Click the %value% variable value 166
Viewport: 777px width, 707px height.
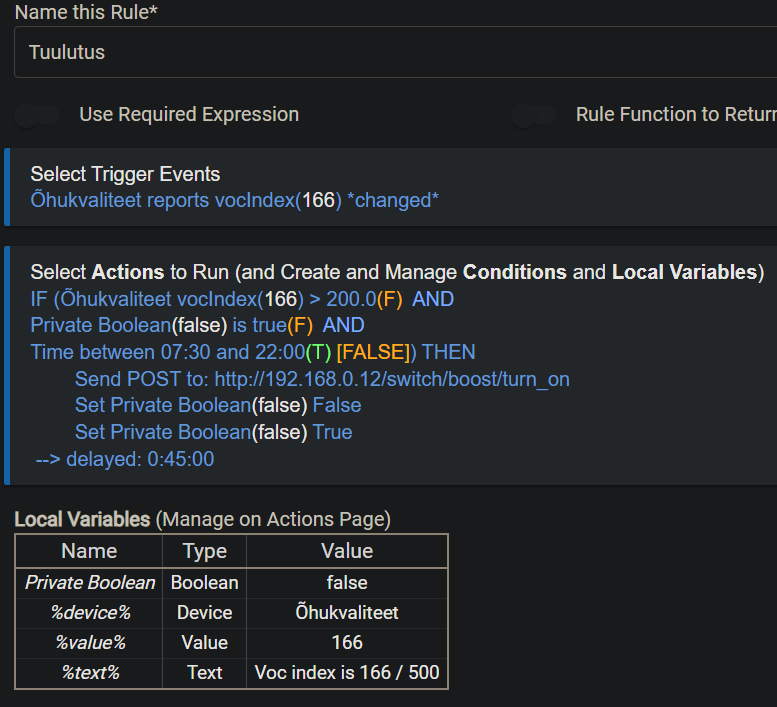[x=347, y=642]
